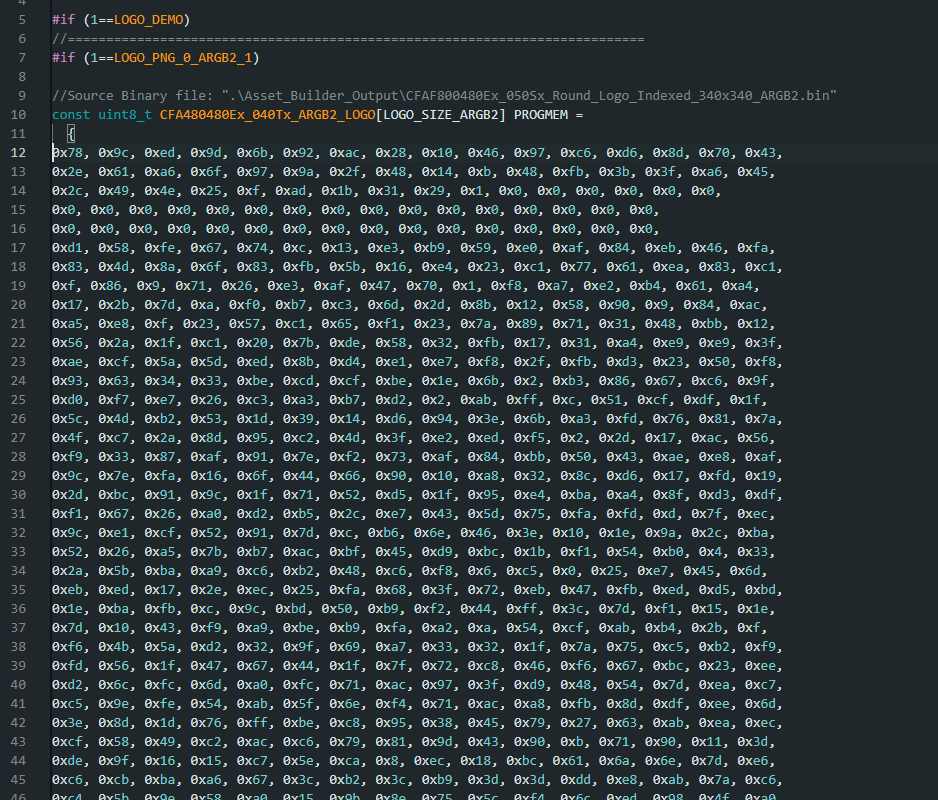Click line number 5 in the gutter
Viewport: 938px width, 800px height.
point(22,20)
